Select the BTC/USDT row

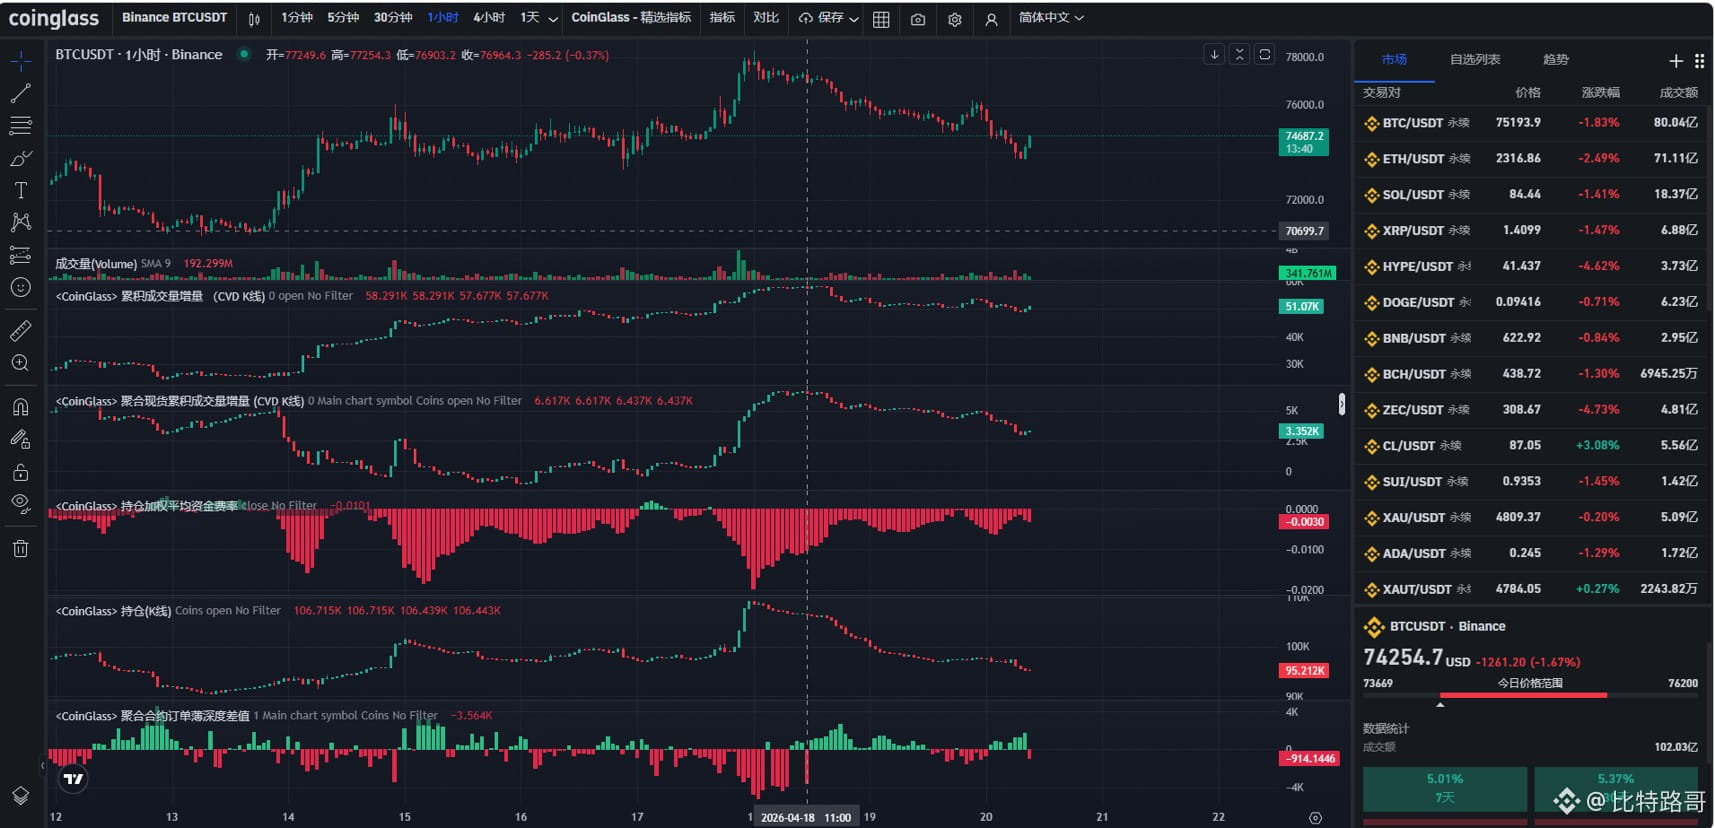(x=1530, y=123)
